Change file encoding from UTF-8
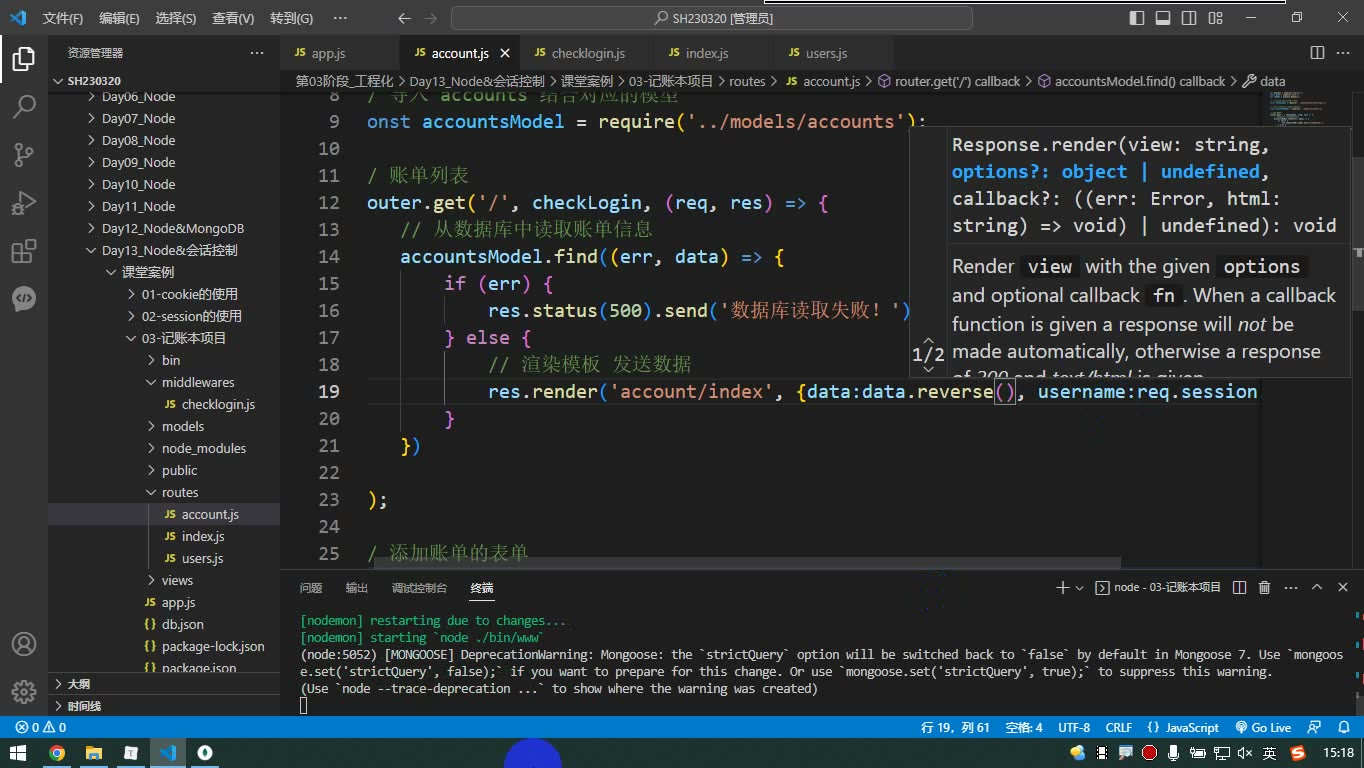Screen dimensions: 1364x768 [x=1074, y=728]
